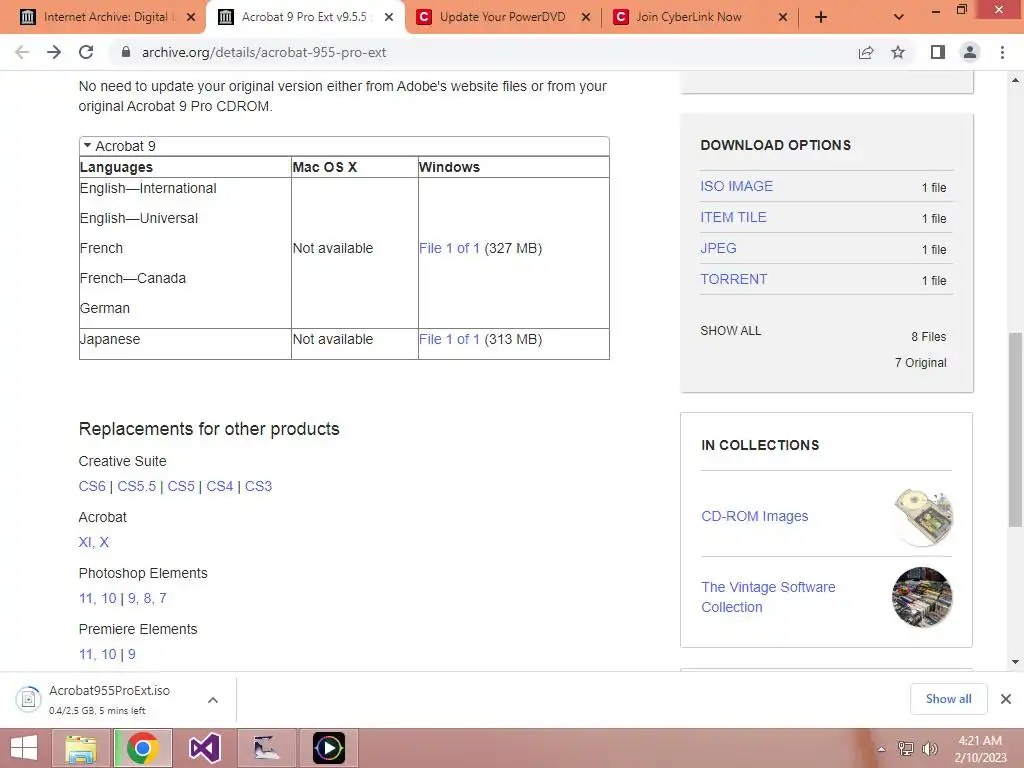Click the address bar URL field
The height and width of the screenshot is (768, 1024).
pos(483,52)
